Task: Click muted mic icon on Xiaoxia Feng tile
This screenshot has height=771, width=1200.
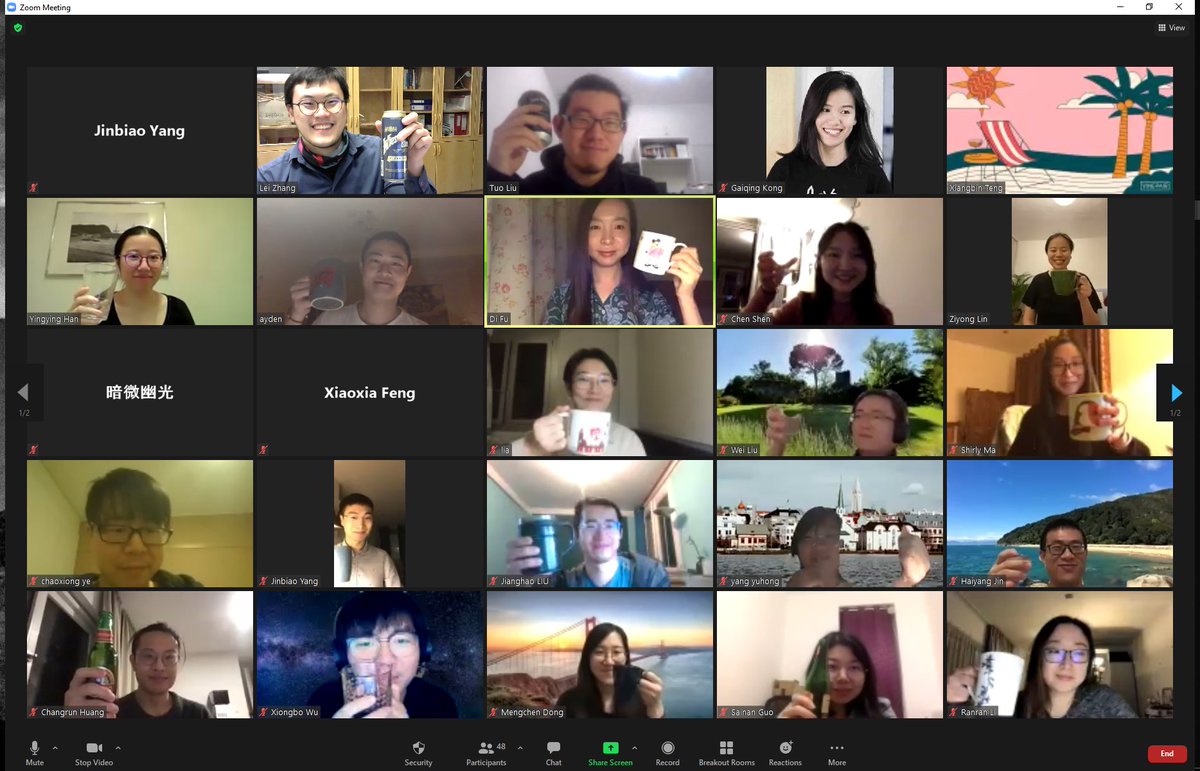Action: tap(264, 450)
